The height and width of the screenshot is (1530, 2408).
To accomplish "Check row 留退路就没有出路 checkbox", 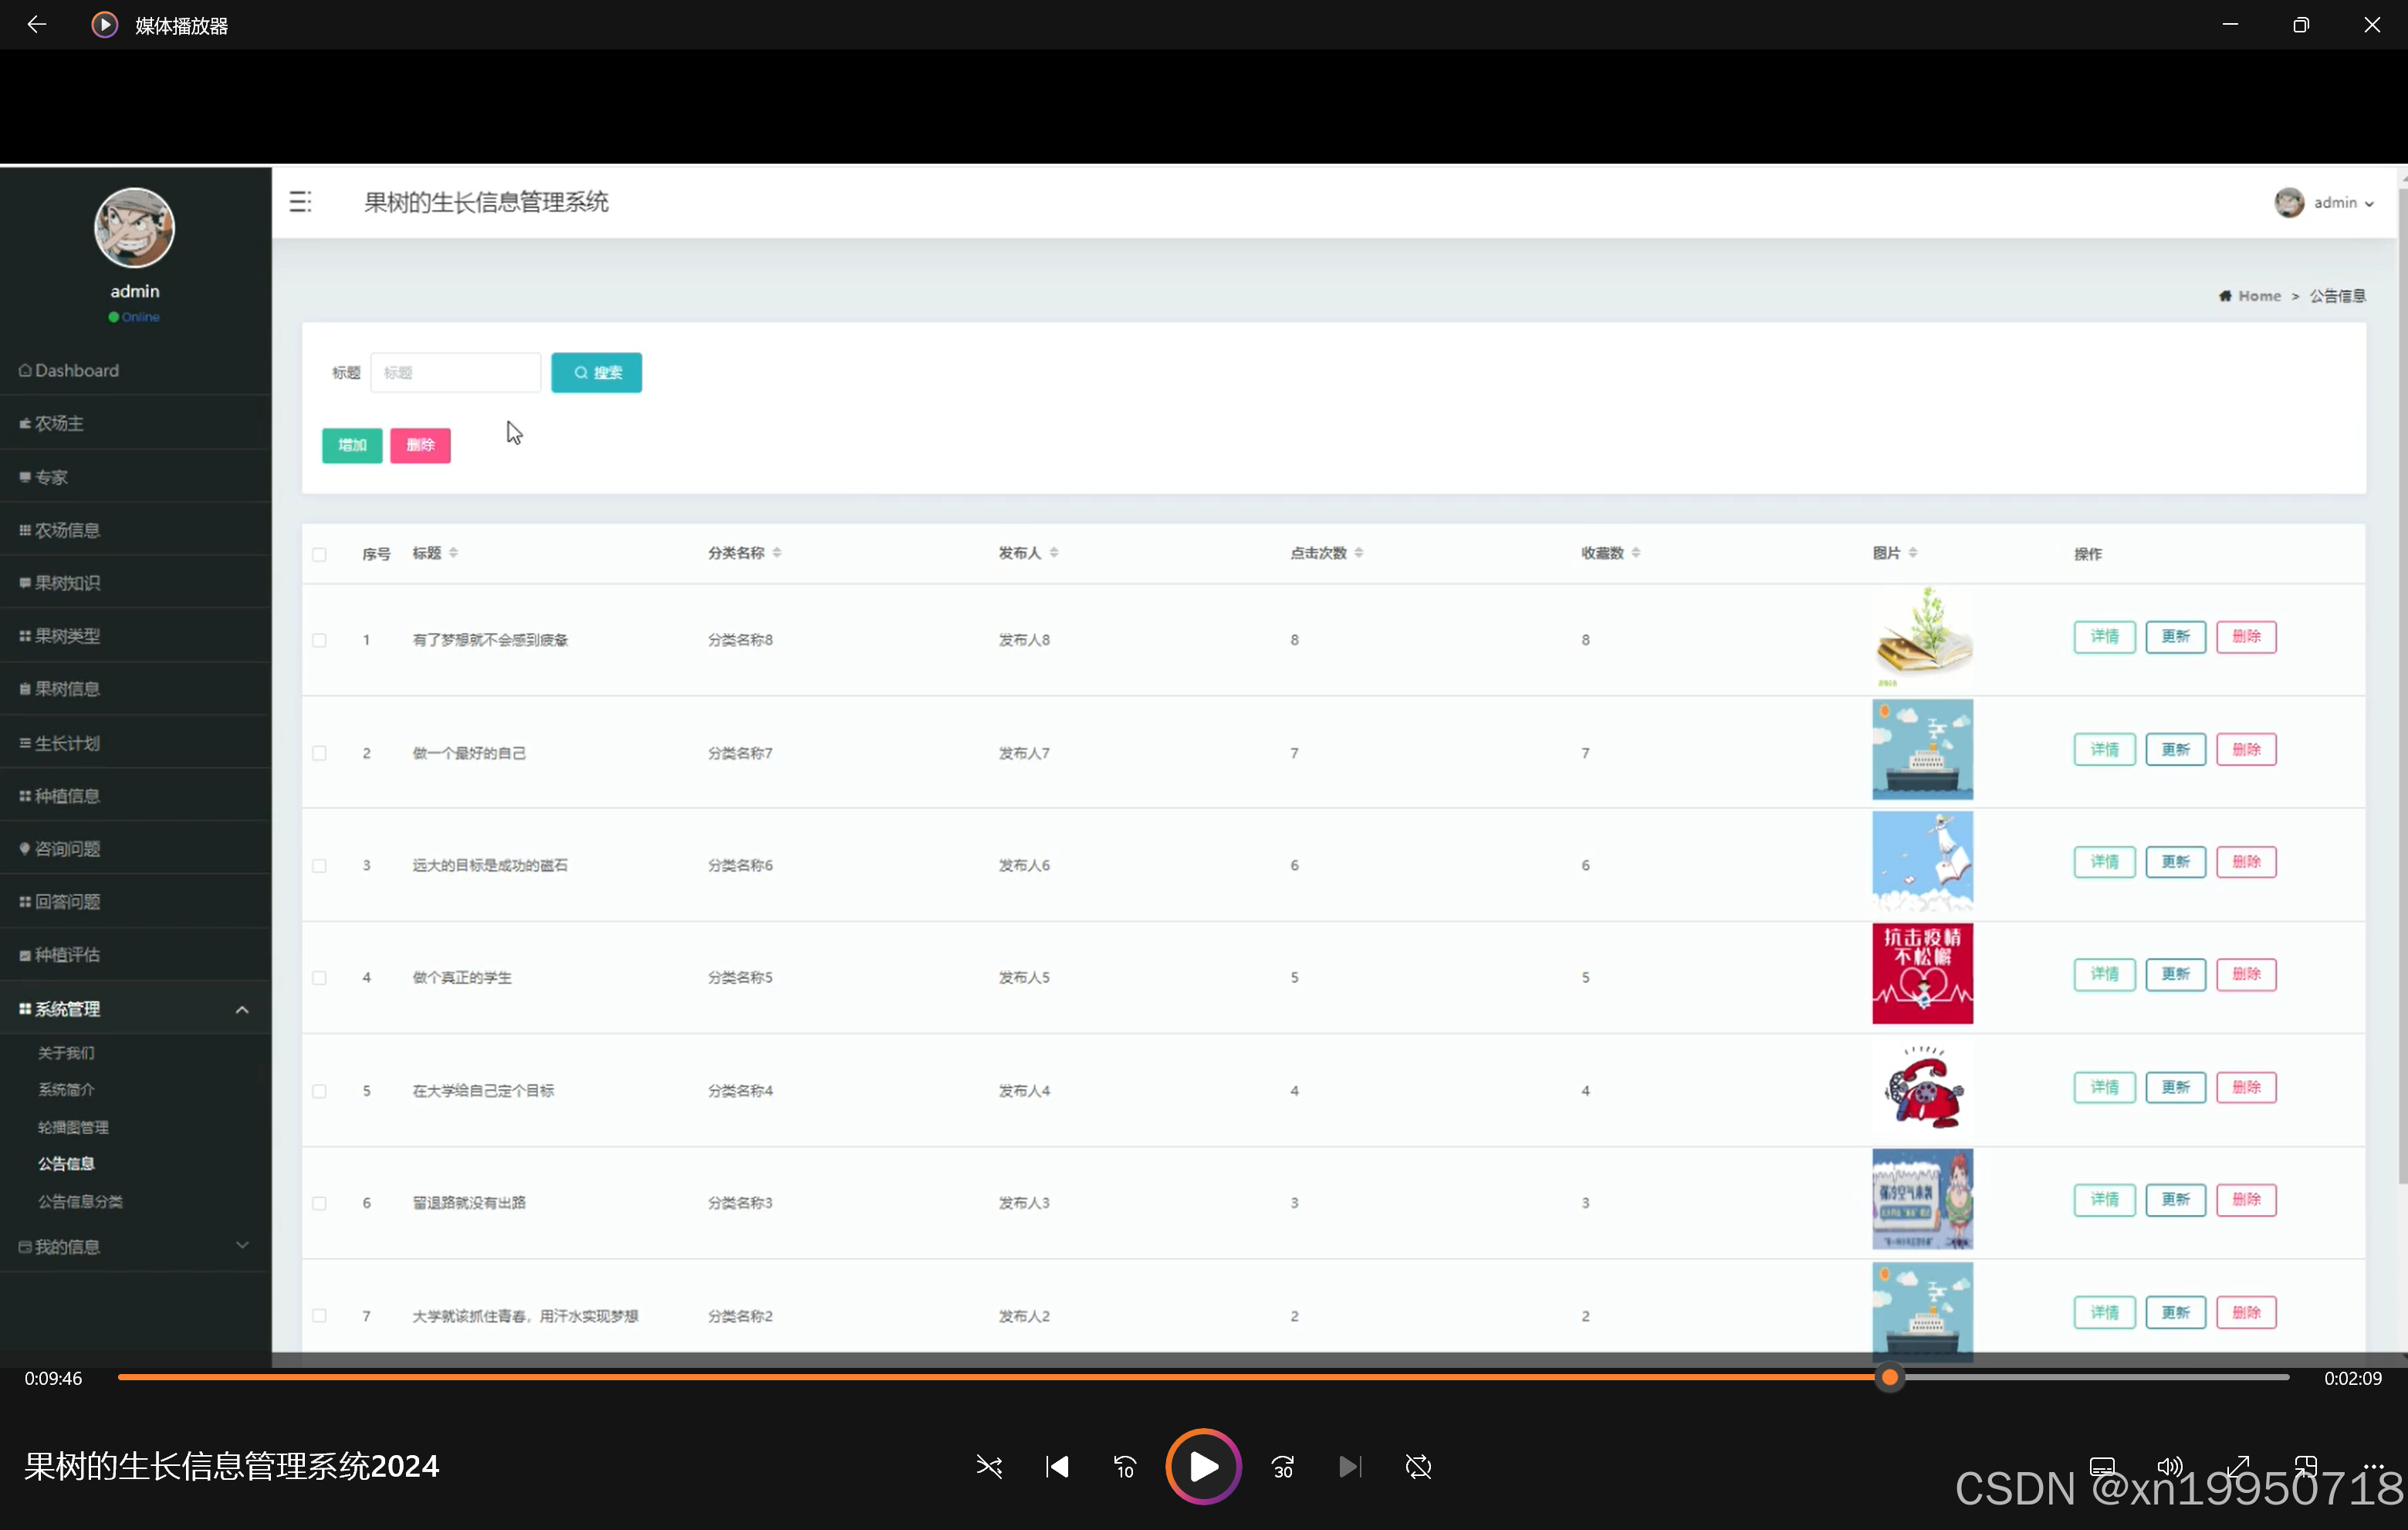I will [319, 1203].
